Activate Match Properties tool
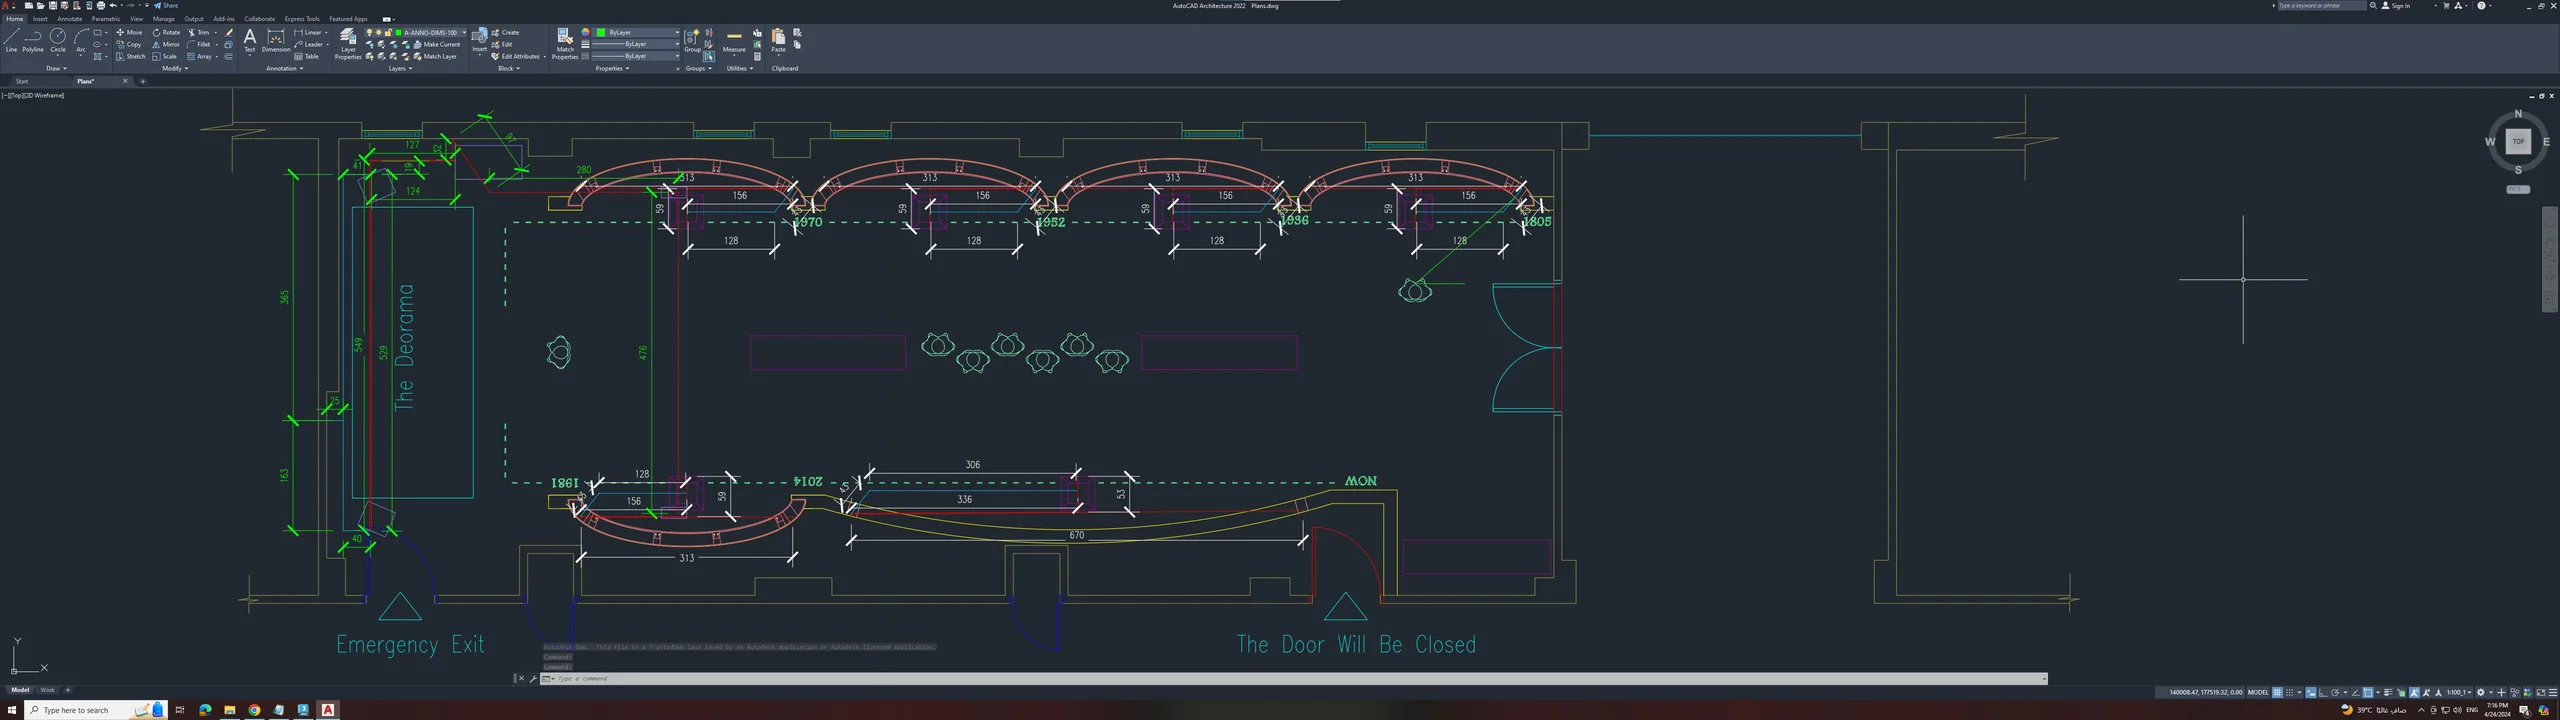The image size is (2560, 720). (565, 43)
